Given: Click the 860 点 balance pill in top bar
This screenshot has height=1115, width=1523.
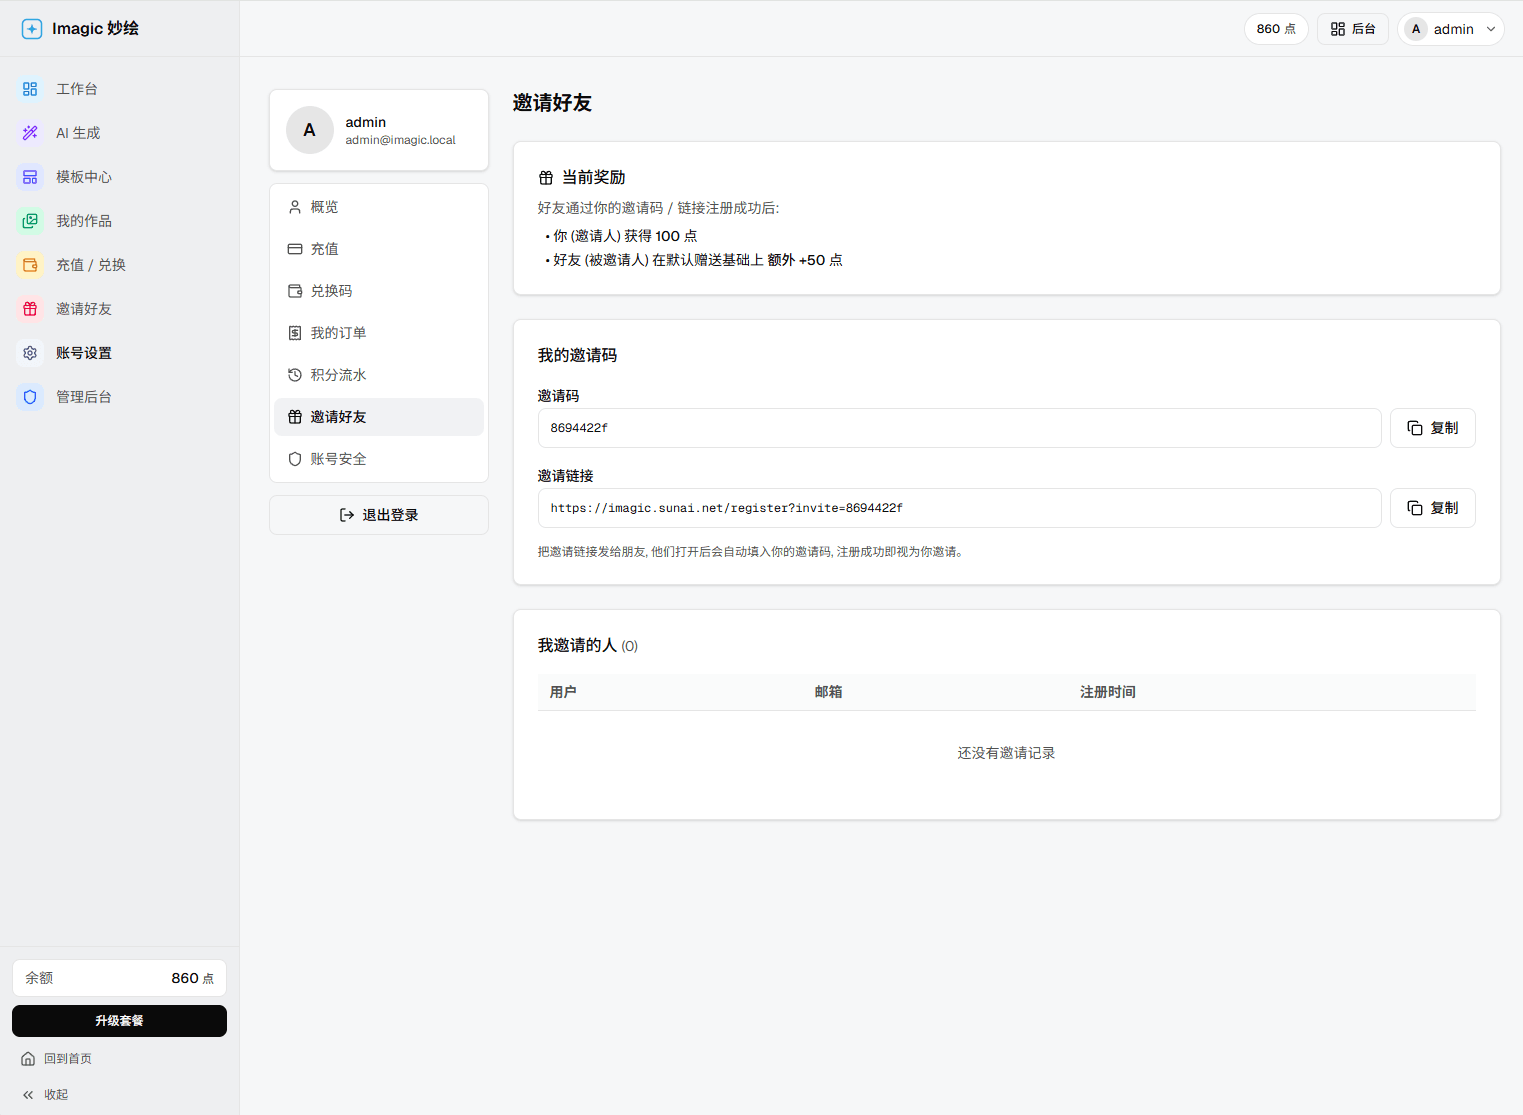Looking at the screenshot, I should click(1276, 29).
